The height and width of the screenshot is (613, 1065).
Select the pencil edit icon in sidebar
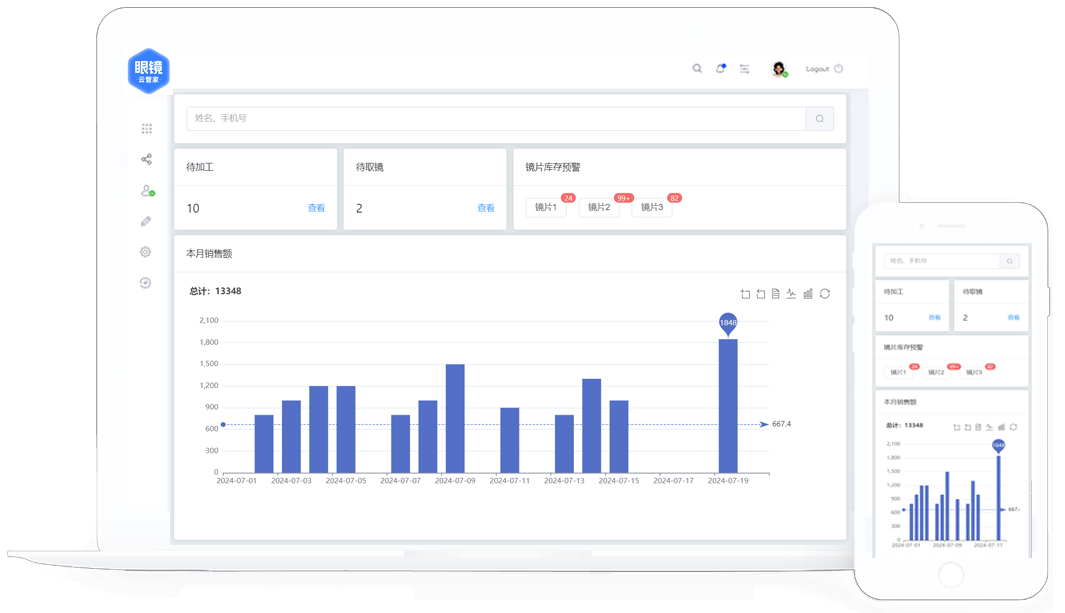pos(146,221)
